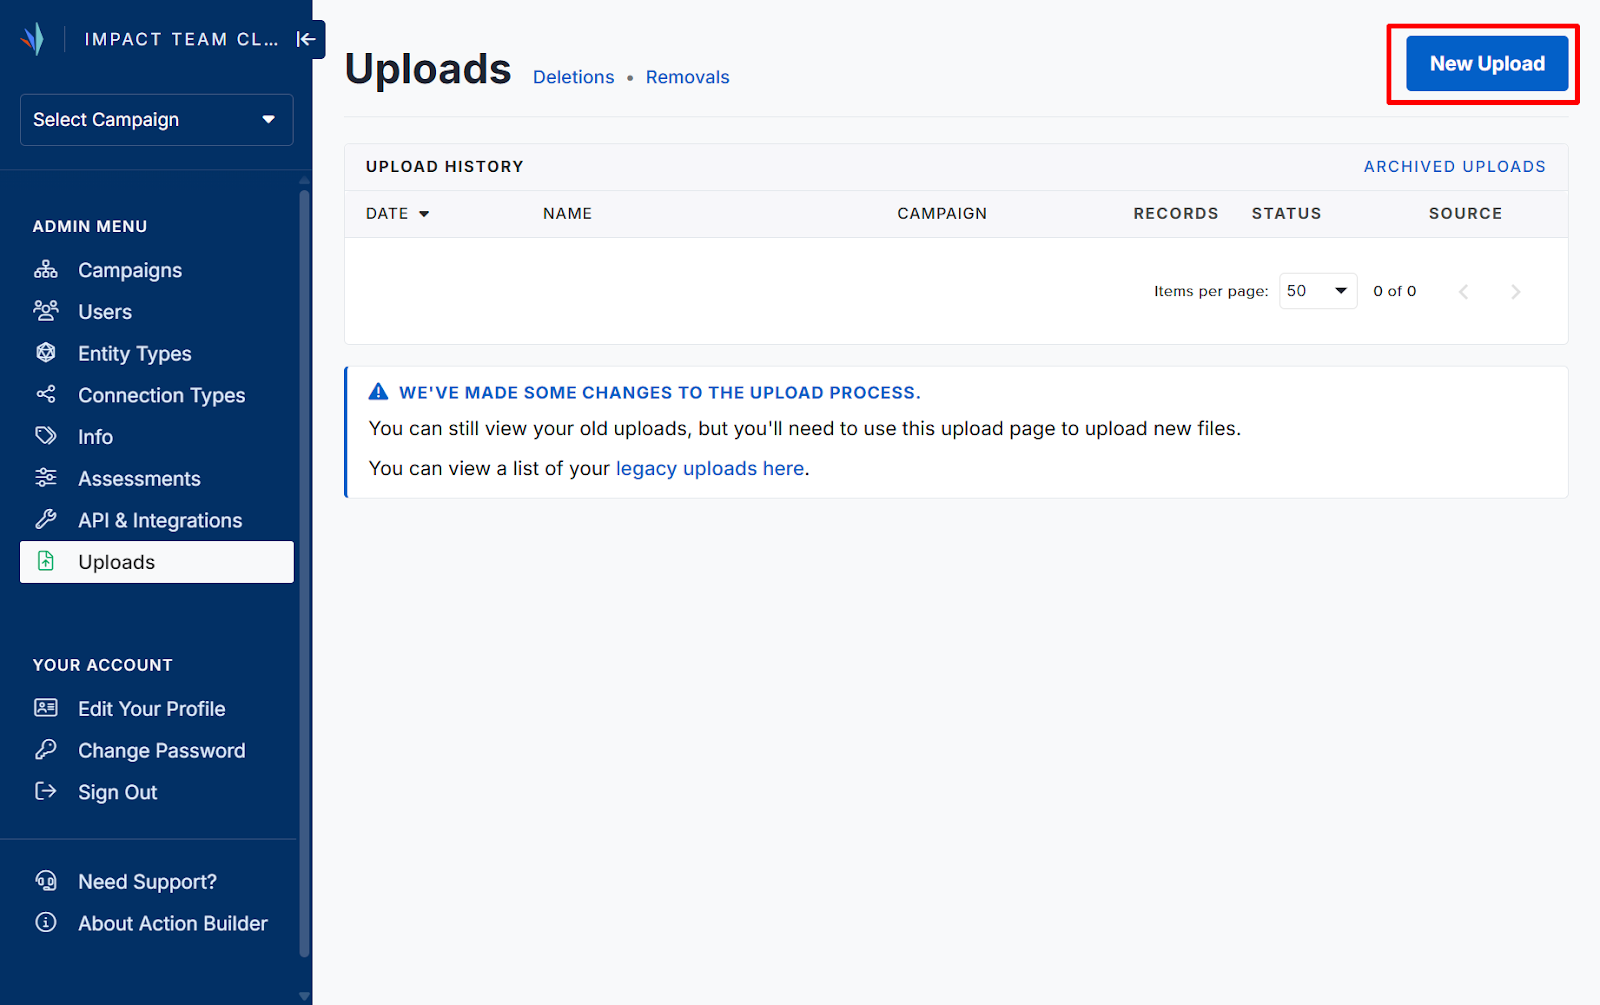Click the NAME column header
Image resolution: width=1600 pixels, height=1005 pixels.
coord(568,214)
